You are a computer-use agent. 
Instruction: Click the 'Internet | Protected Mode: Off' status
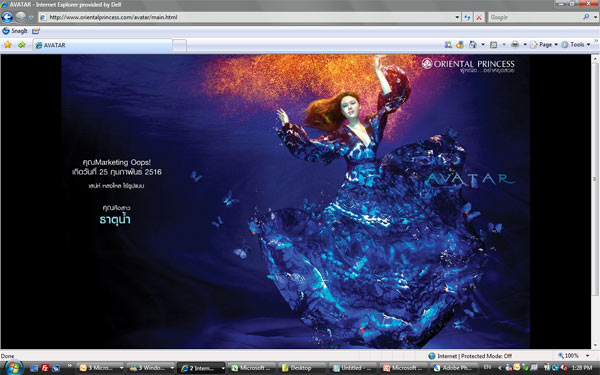pos(470,356)
